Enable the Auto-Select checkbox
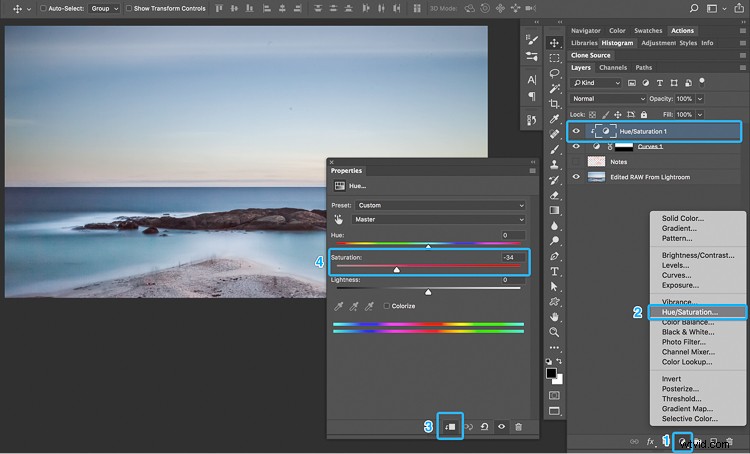 43,8
